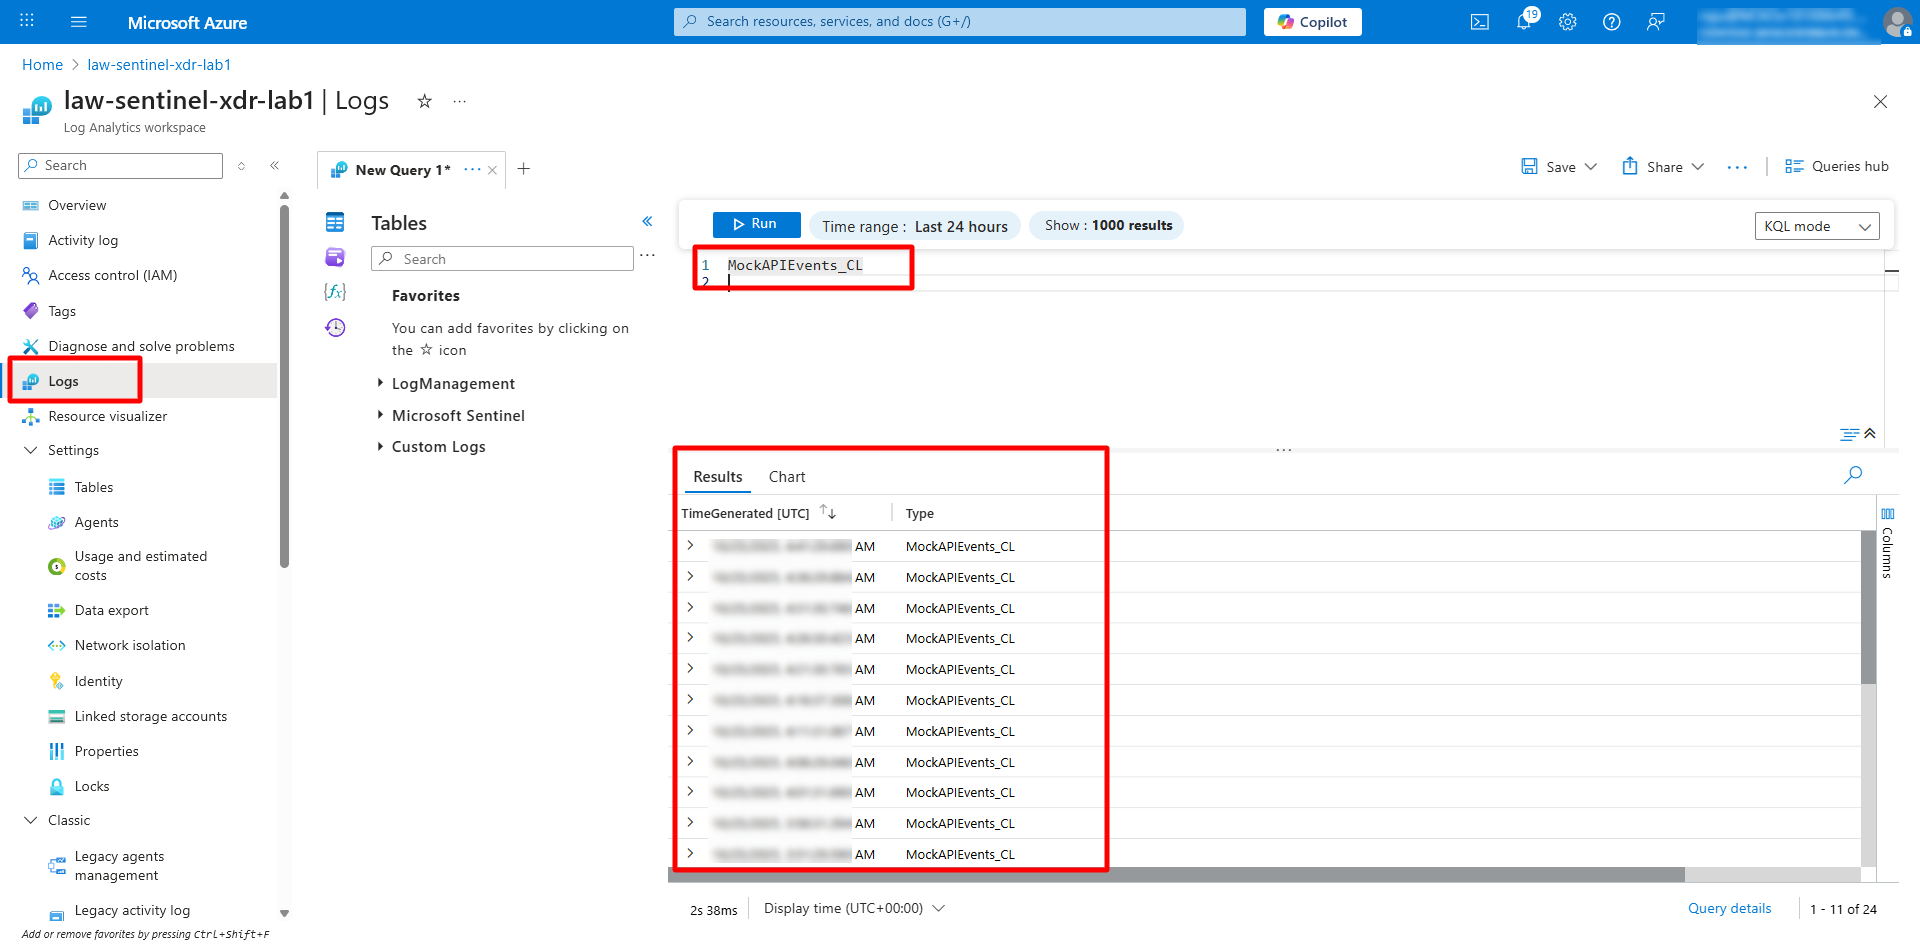
Task: Open Overview in the sidebar
Action: pyautogui.click(x=77, y=205)
